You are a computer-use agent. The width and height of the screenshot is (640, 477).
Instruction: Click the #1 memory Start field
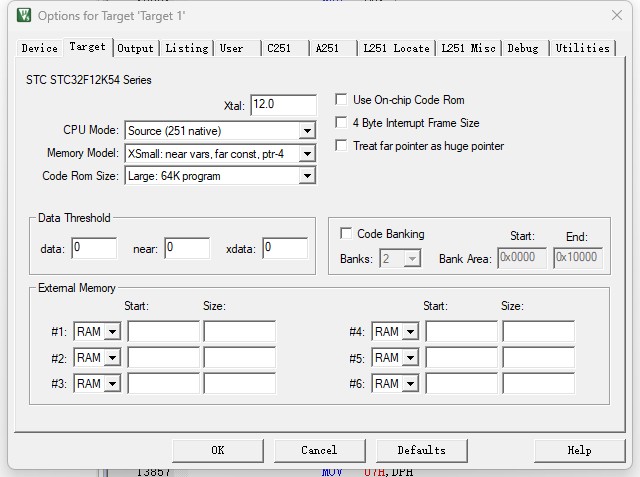164,331
